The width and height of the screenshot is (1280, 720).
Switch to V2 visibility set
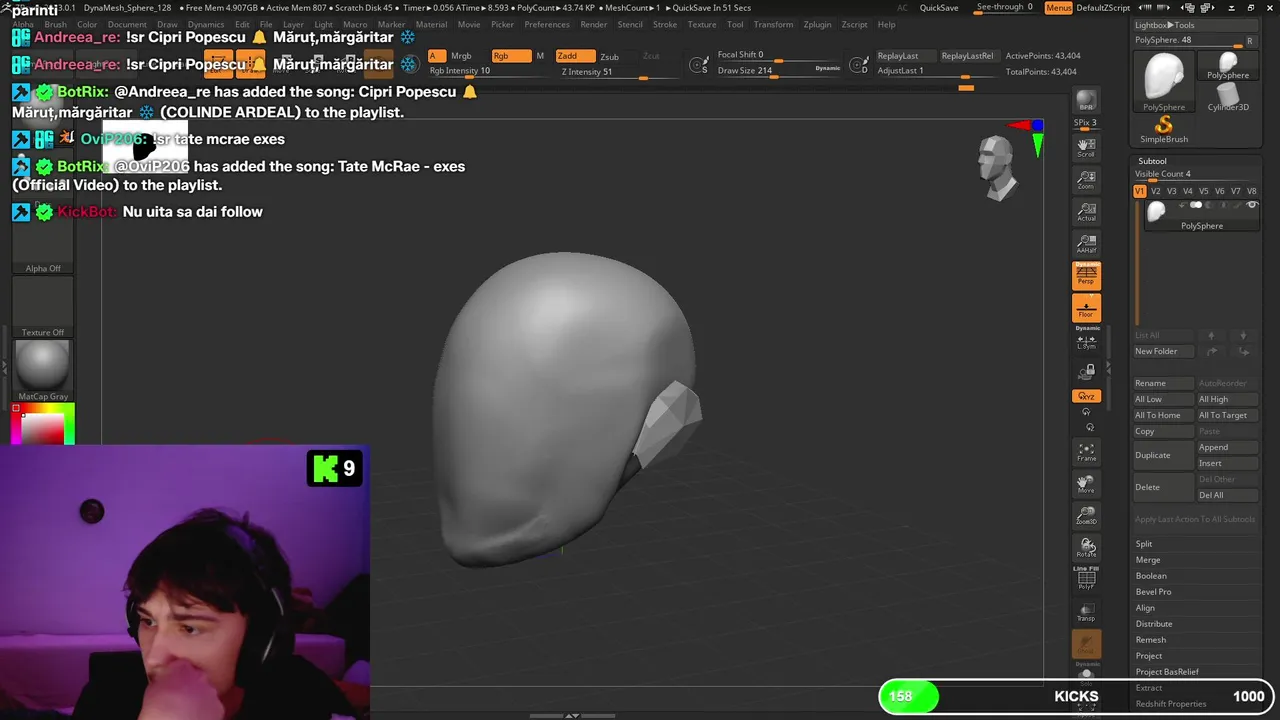(1156, 191)
